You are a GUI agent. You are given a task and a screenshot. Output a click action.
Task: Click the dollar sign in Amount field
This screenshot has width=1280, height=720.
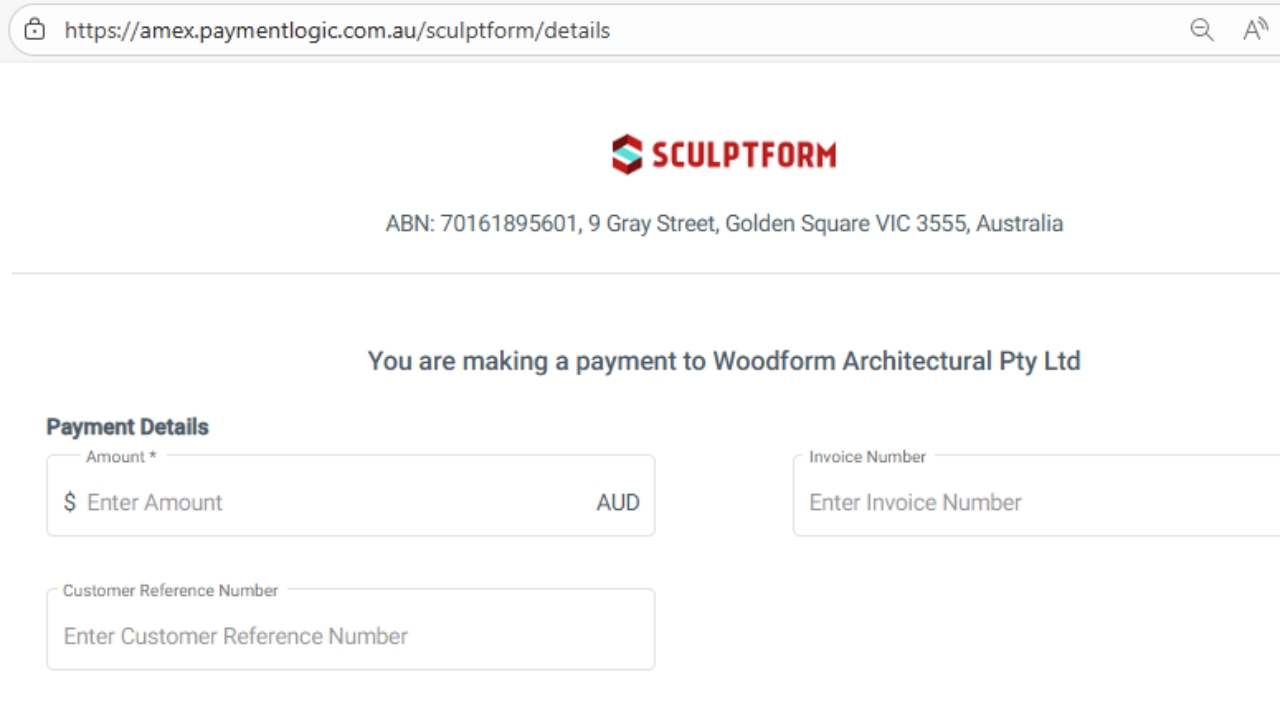point(69,502)
